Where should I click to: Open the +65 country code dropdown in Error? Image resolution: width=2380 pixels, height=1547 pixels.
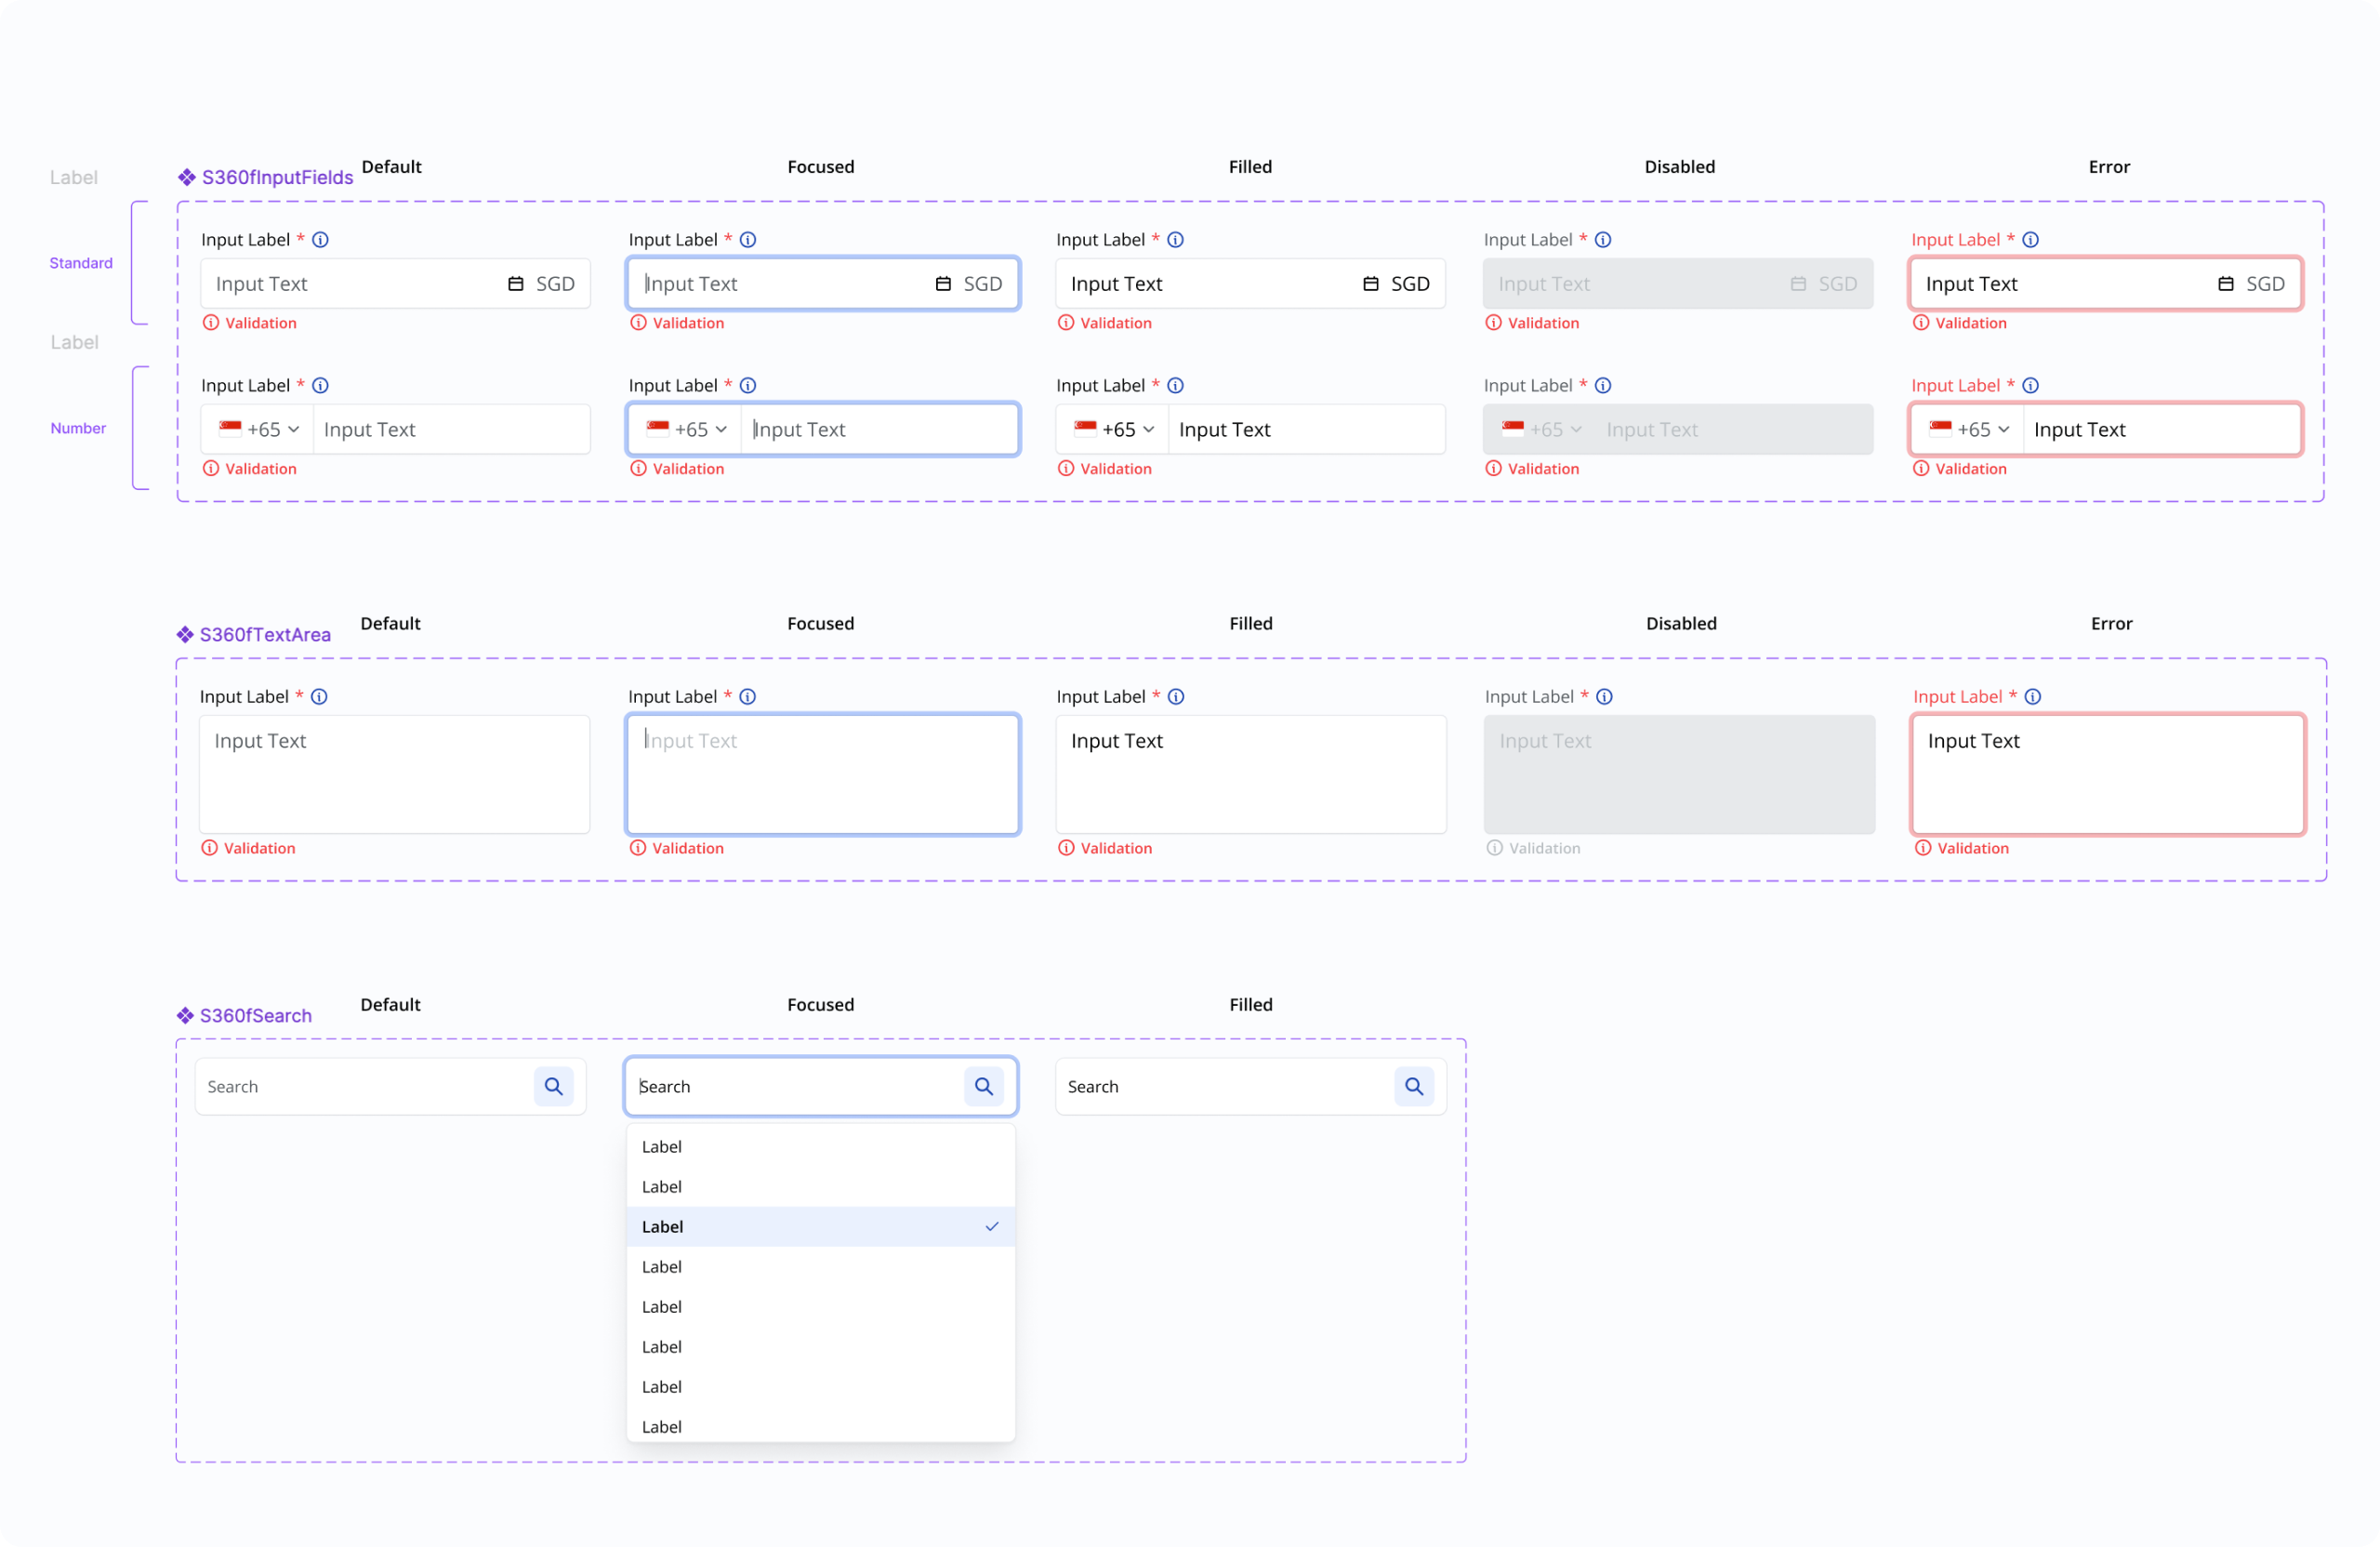(x=1970, y=430)
